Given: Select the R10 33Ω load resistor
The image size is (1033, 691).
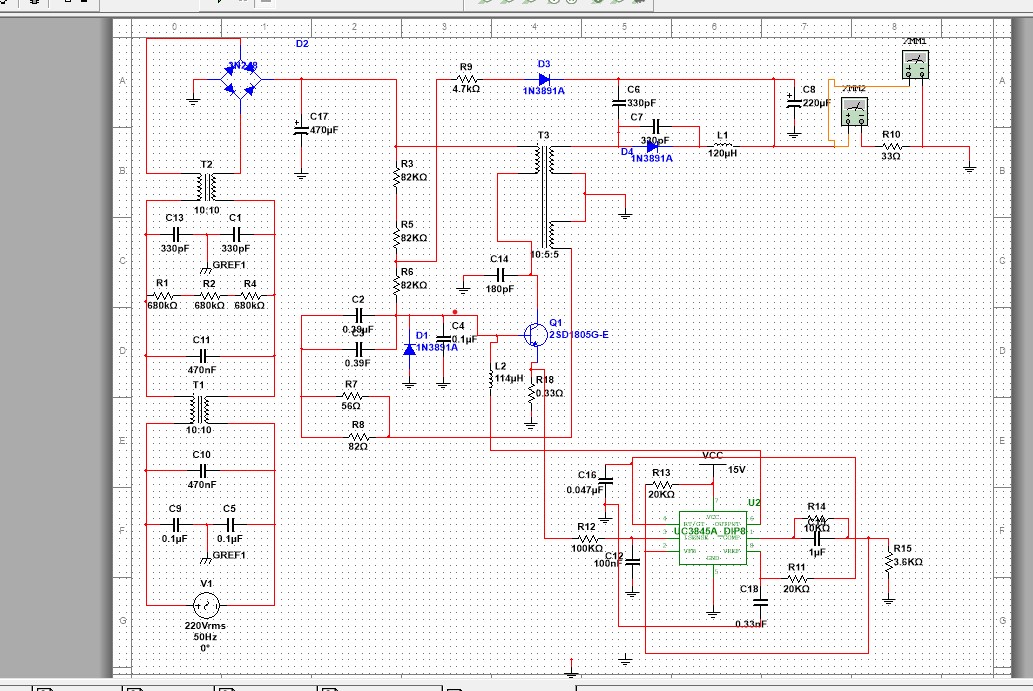Looking at the screenshot, I should 891,146.
